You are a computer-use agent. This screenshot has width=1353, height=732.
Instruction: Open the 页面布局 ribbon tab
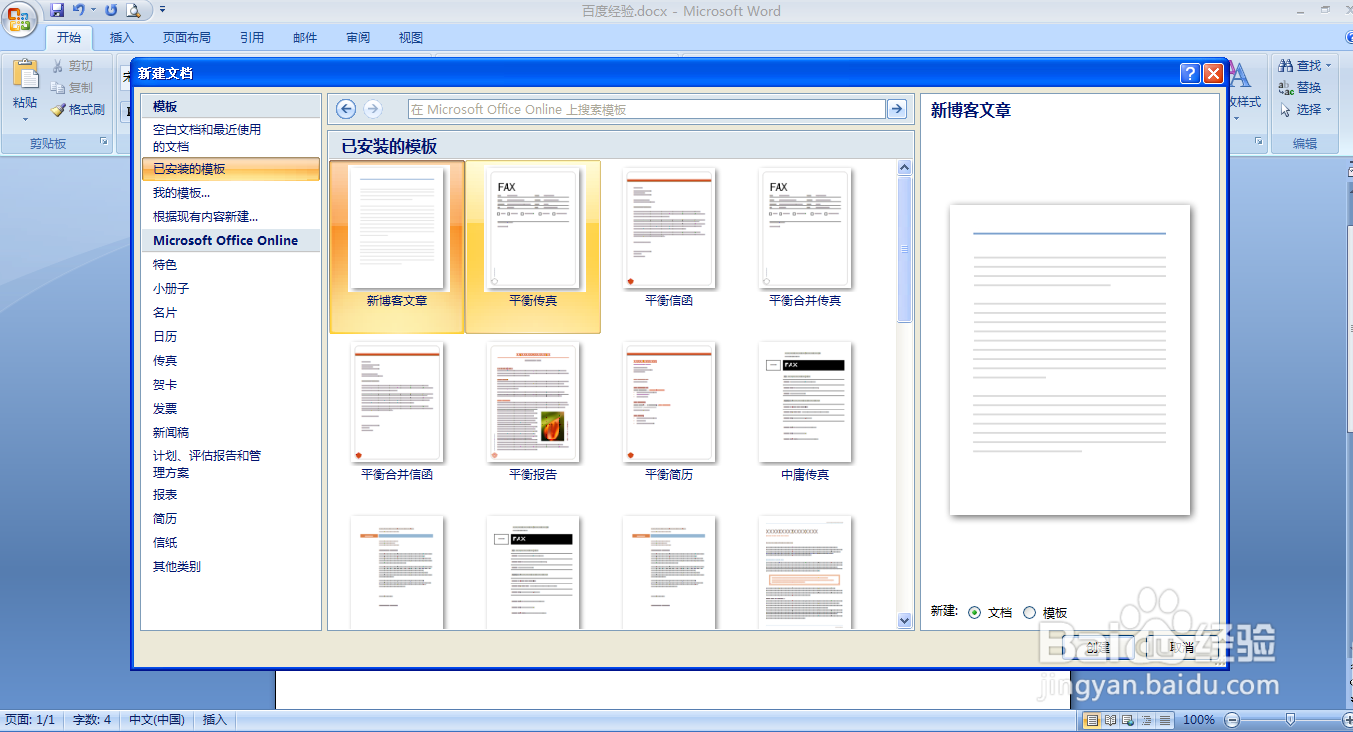click(x=187, y=38)
